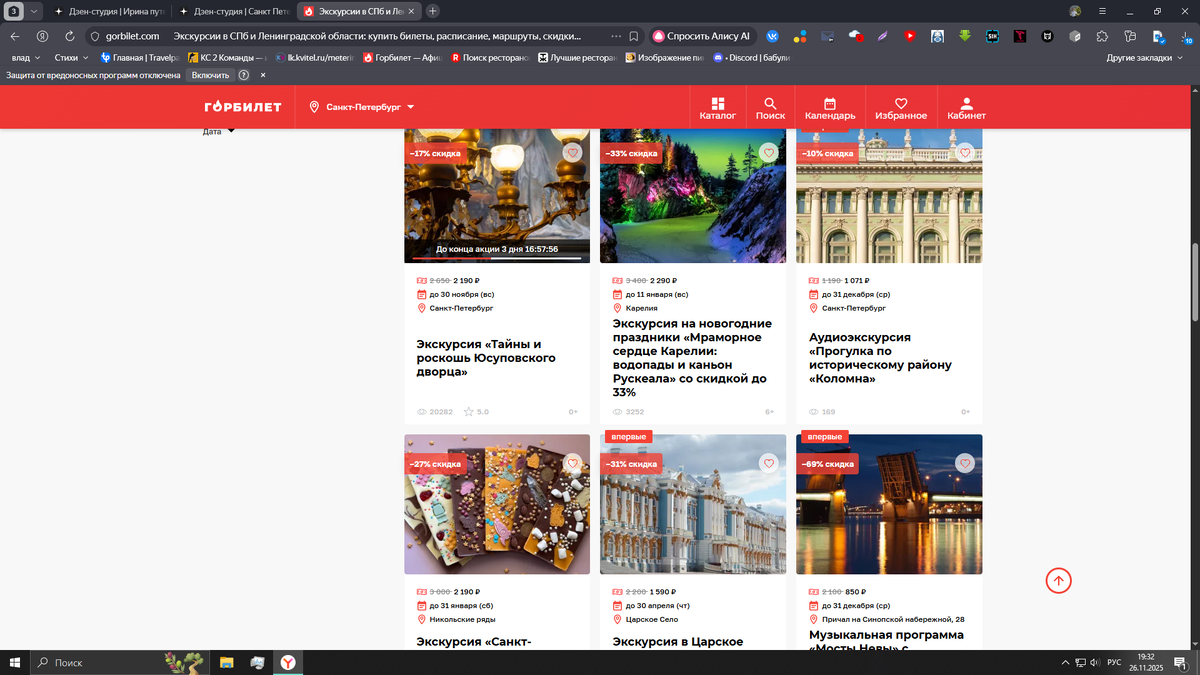Open the Поиск search icon in header
The width and height of the screenshot is (1200, 675).
(770, 108)
